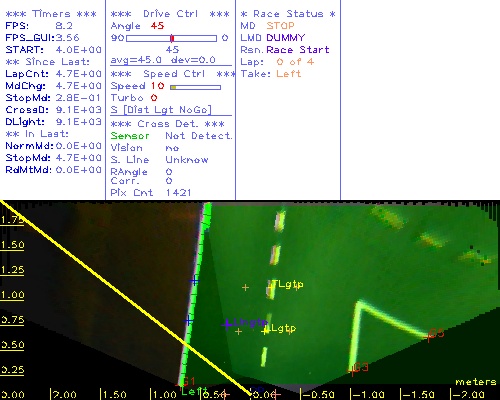The width and height of the screenshot is (500, 400).
Task: Click the Speed progress bar
Action: point(195,87)
